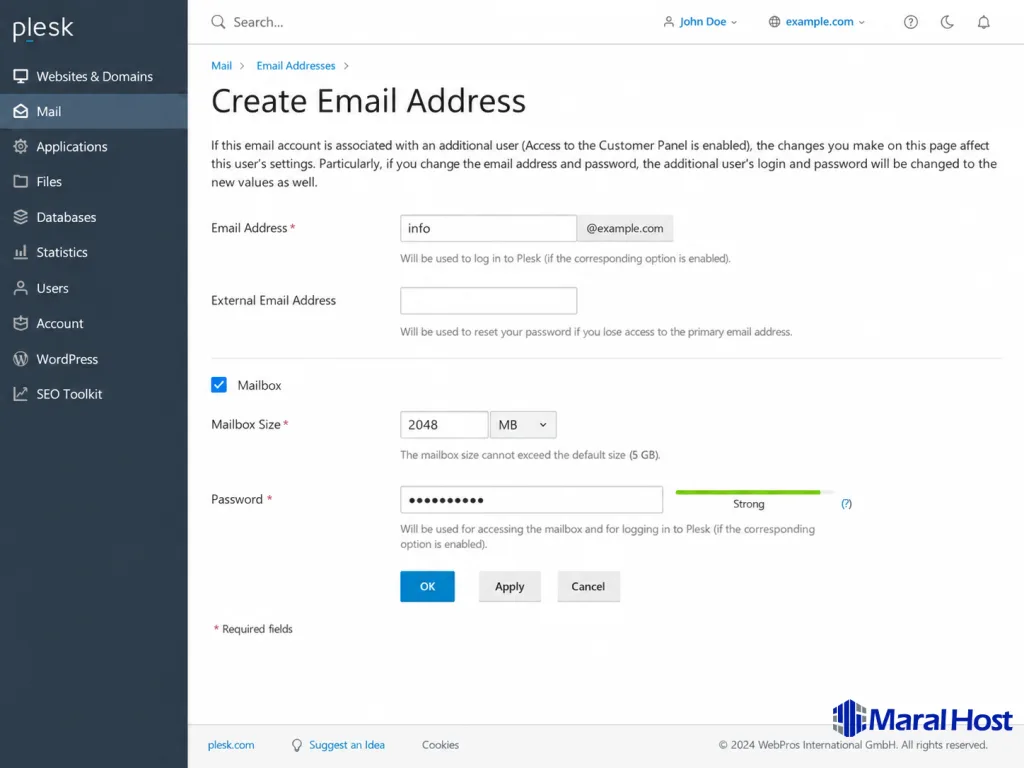
Task: Click the Statistics bar chart icon
Action: (x=21, y=252)
